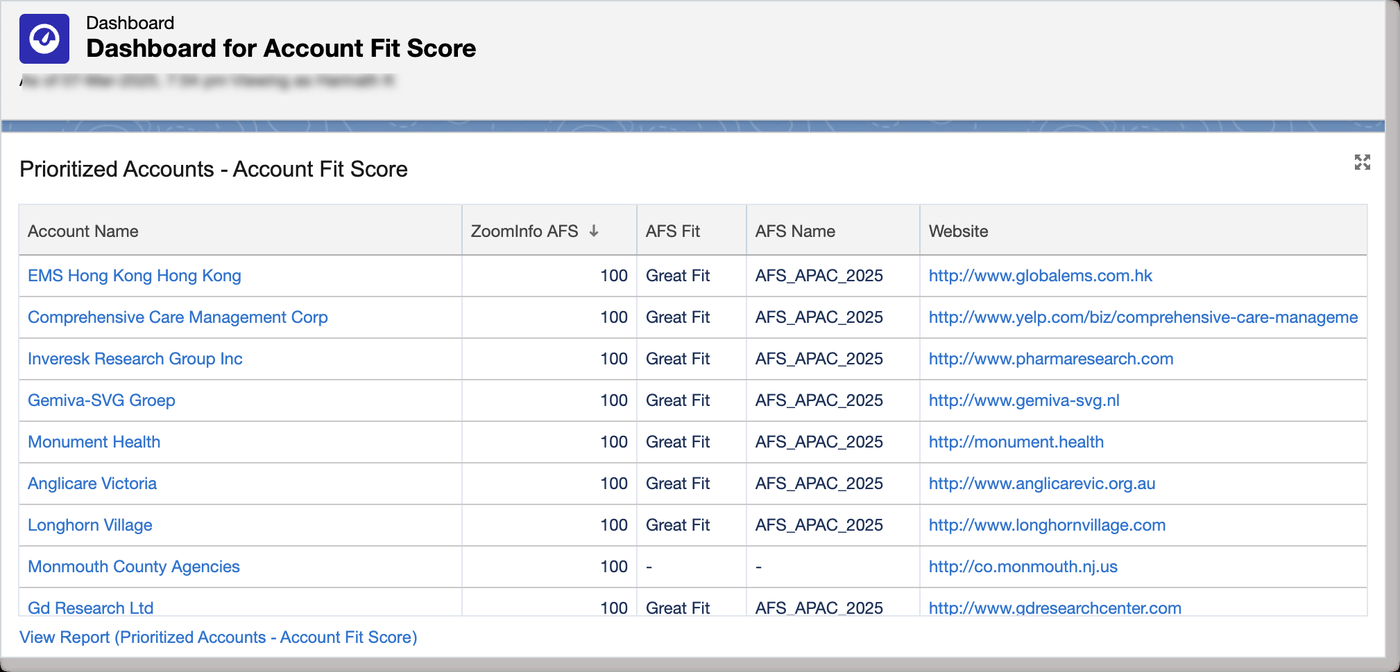Viewport: 1400px width, 672px height.
Task: Open the Gemiva-SVG Groep account
Action: [x=101, y=400]
